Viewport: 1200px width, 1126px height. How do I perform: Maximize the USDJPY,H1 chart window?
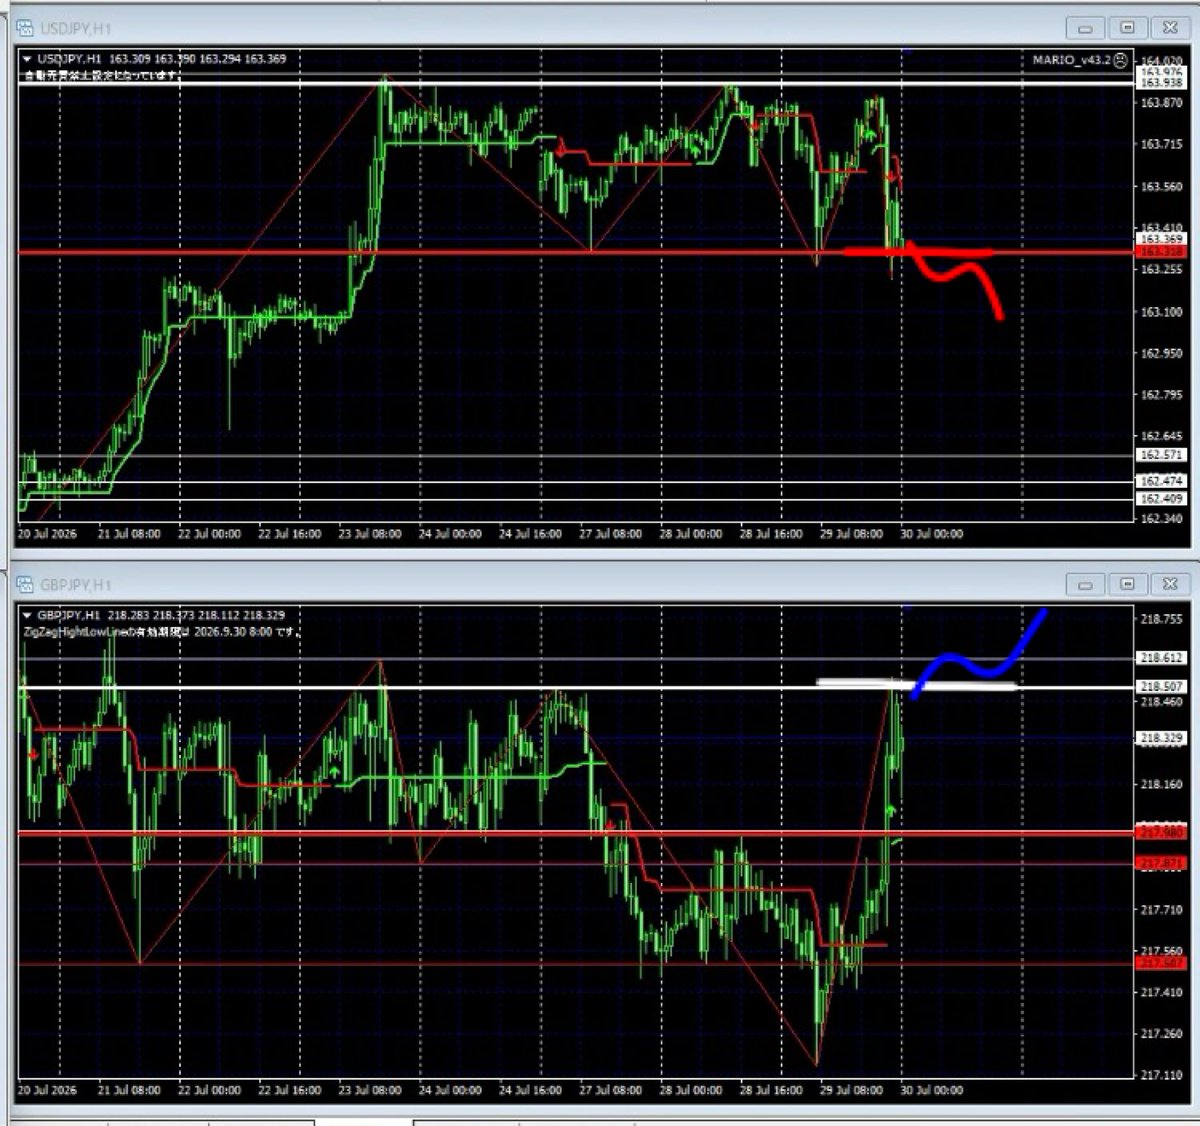[x=1127, y=28]
